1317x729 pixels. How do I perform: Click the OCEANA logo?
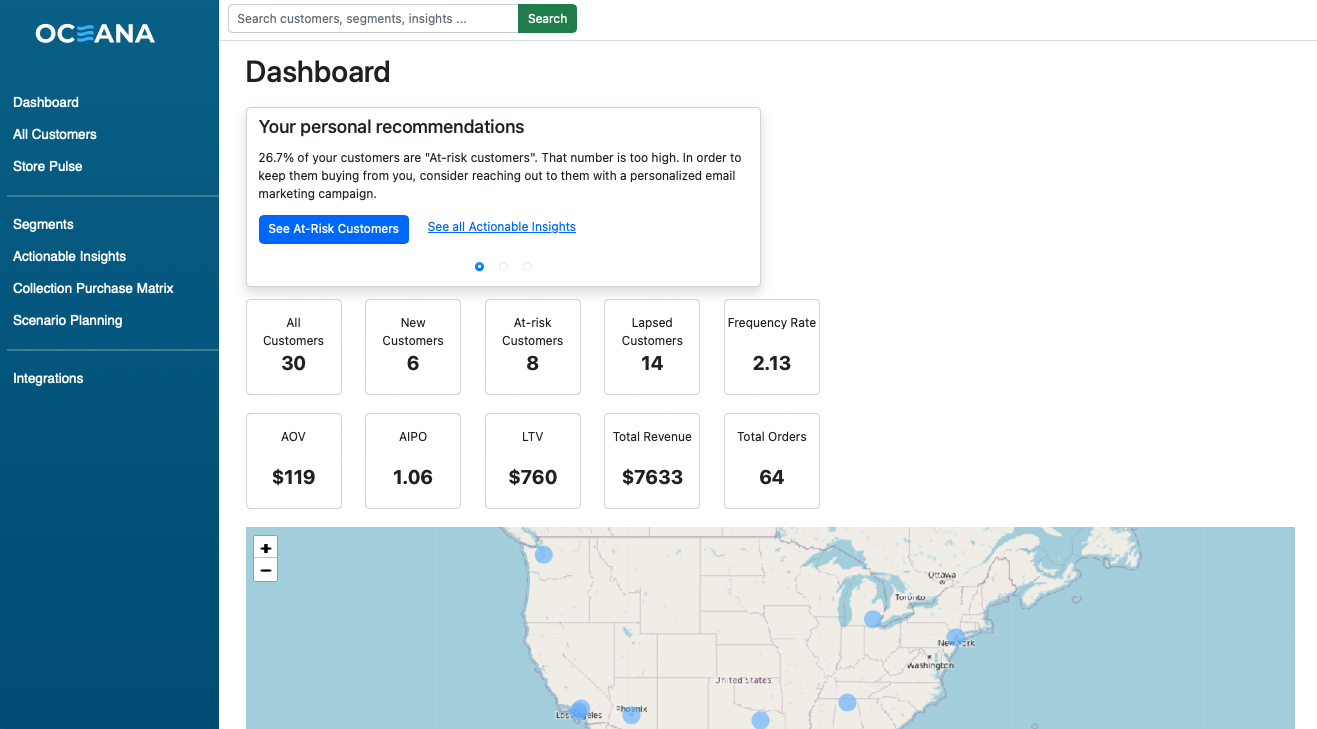coord(94,33)
